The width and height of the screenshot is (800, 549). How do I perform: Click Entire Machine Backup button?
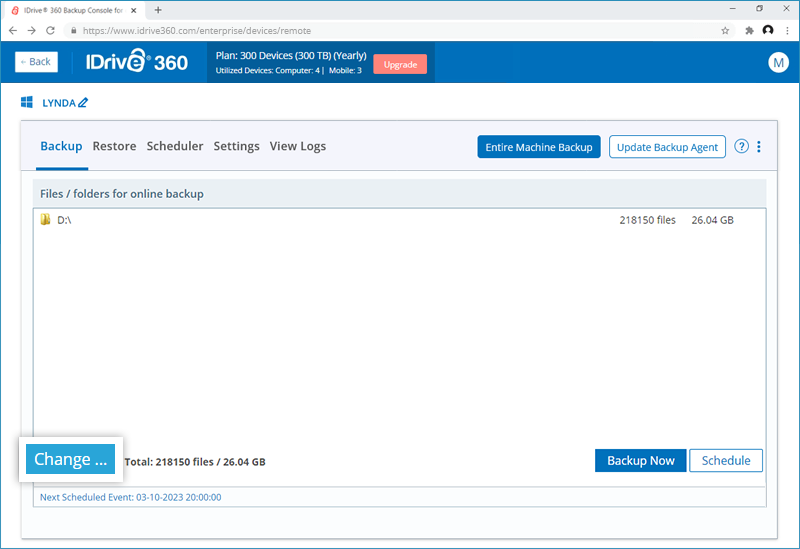point(539,147)
